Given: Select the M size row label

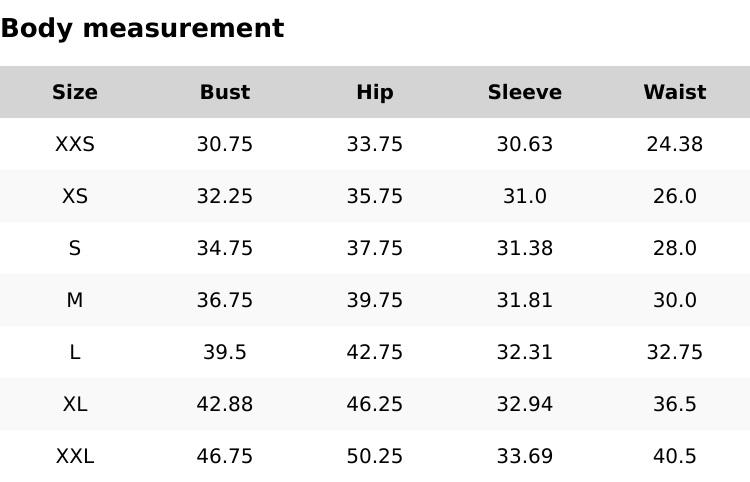Looking at the screenshot, I should pos(75,300).
